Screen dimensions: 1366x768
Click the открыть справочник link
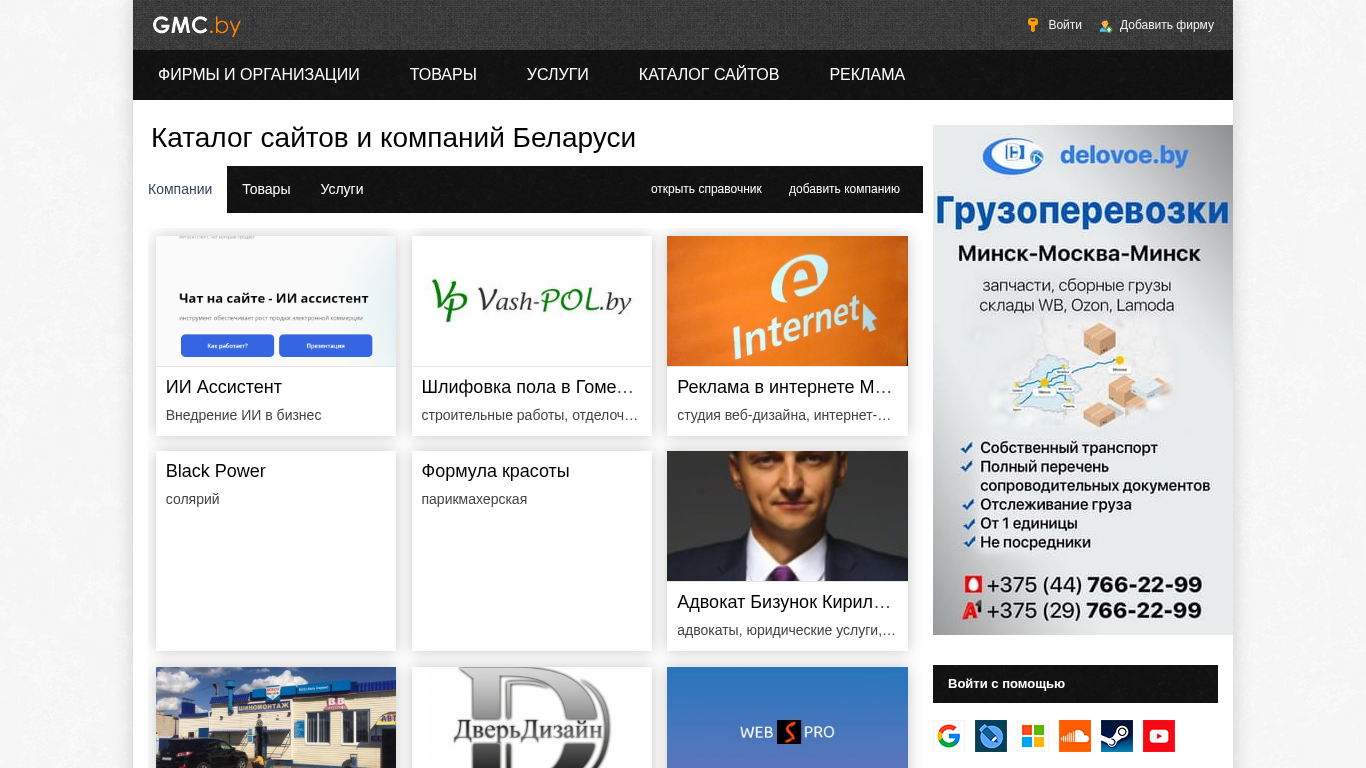[706, 189]
